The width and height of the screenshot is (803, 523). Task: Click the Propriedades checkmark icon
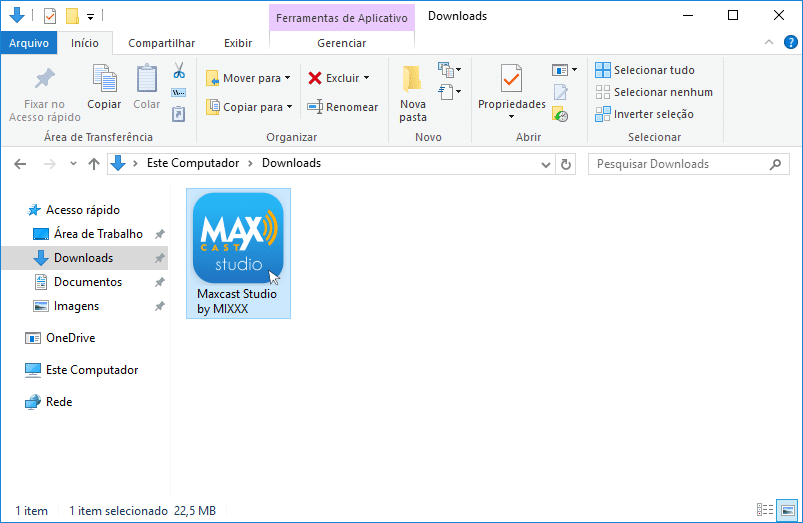[x=512, y=78]
